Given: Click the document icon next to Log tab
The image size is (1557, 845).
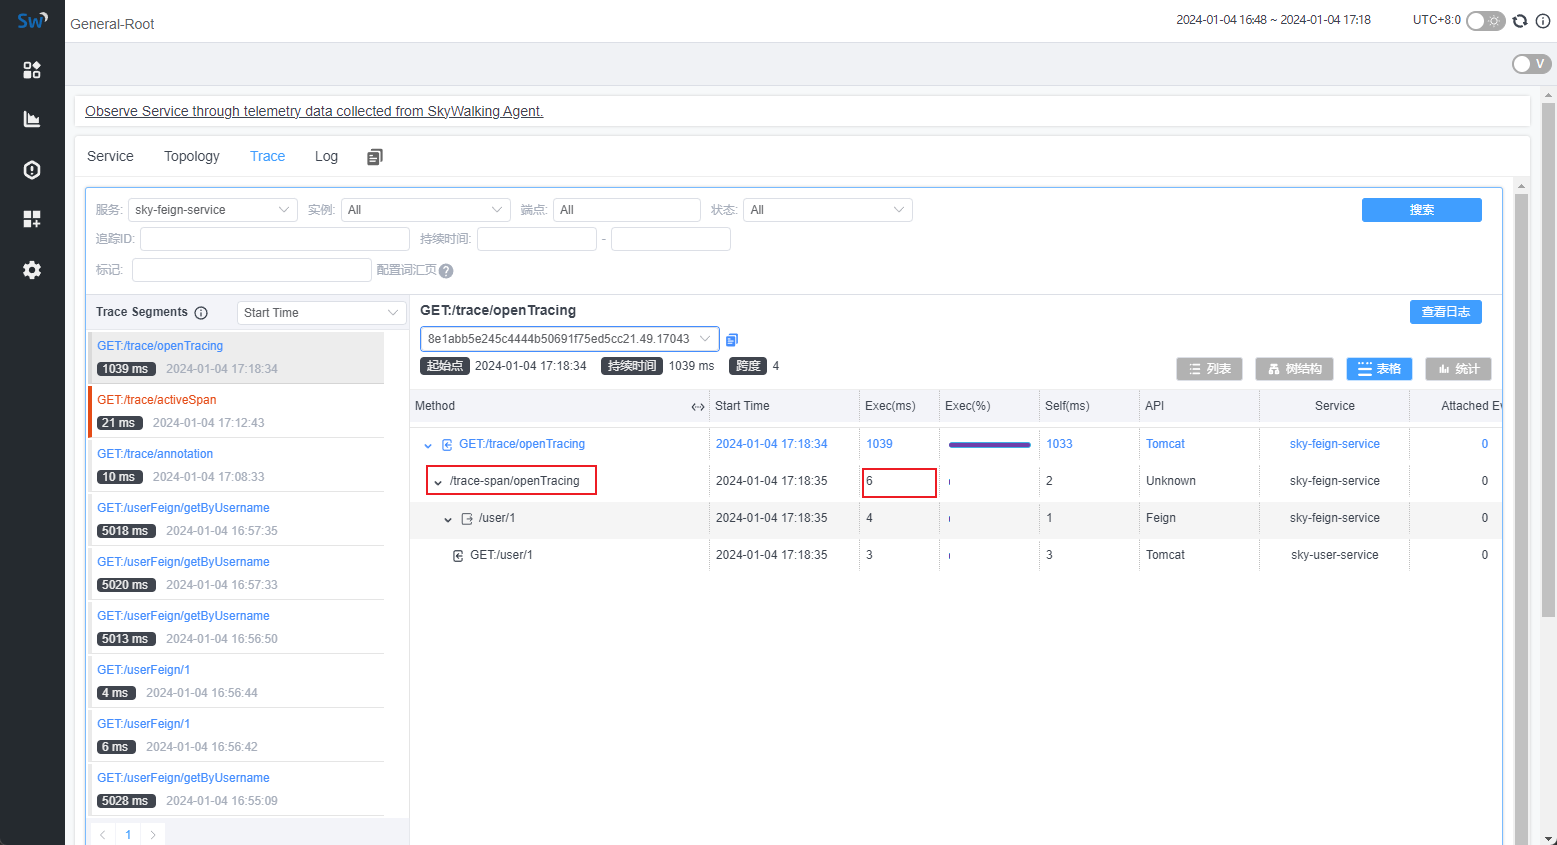Looking at the screenshot, I should 375,157.
